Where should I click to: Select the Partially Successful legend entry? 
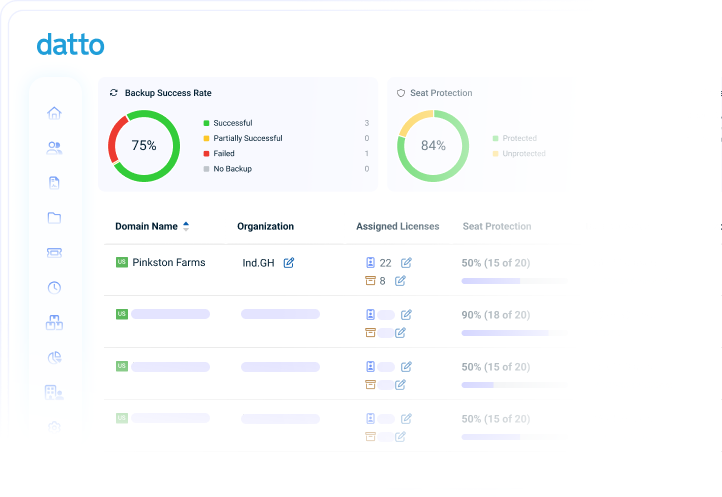click(x=243, y=138)
